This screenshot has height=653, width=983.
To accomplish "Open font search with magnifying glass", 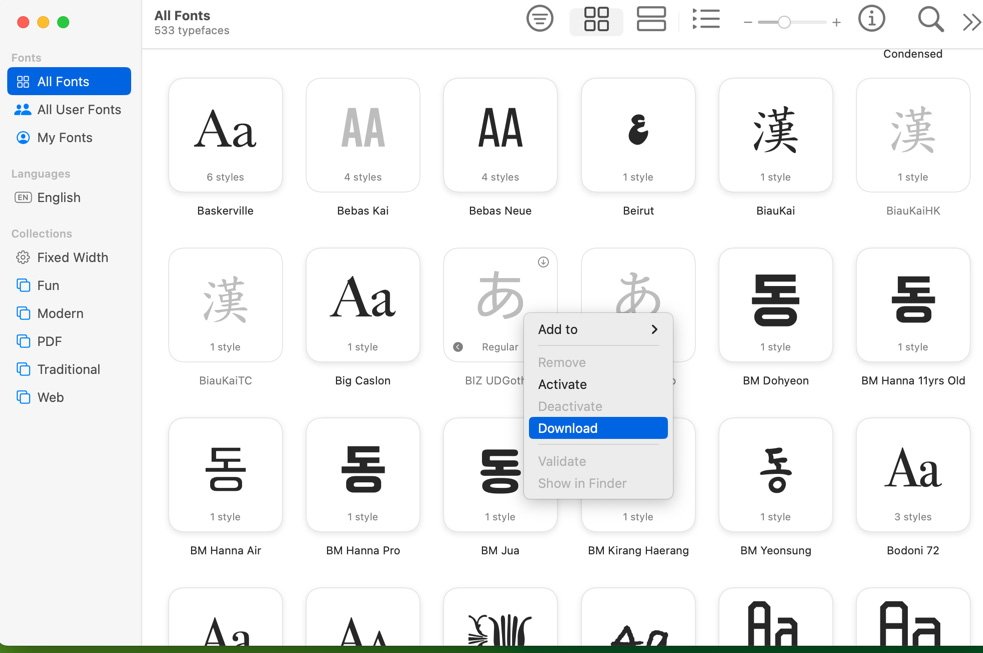I will (930, 19).
